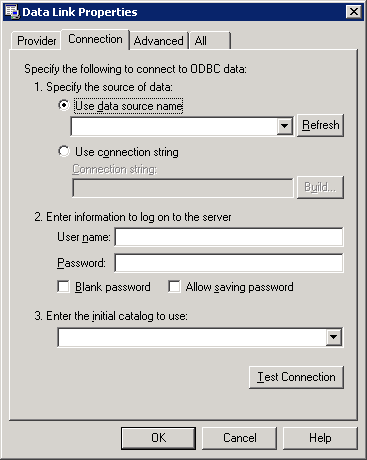The width and height of the screenshot is (367, 460).
Task: Select the Use data source name radio button
Action: tap(63, 105)
